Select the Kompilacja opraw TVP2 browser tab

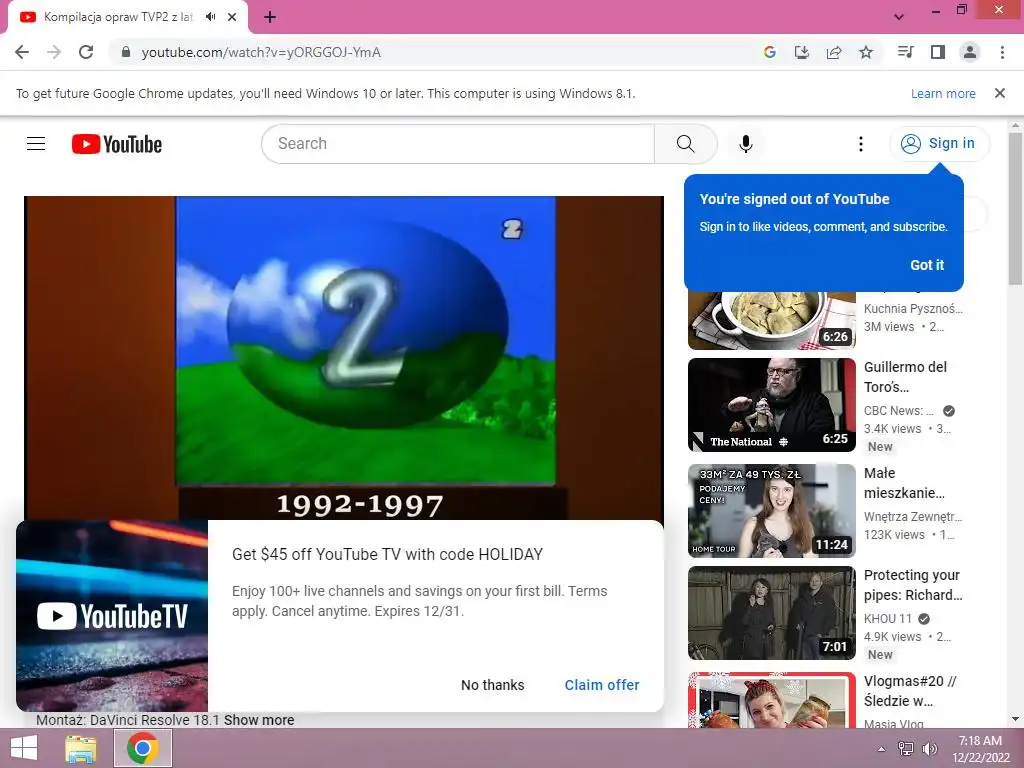click(127, 17)
